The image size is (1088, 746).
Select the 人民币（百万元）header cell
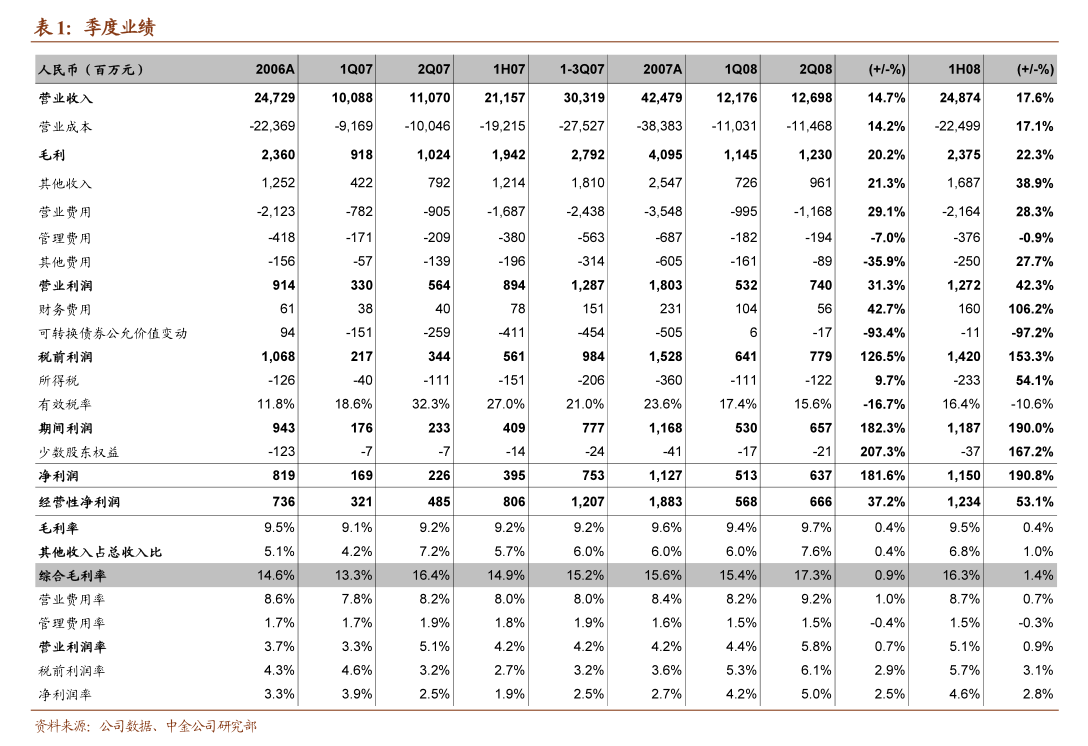[x=92, y=70]
